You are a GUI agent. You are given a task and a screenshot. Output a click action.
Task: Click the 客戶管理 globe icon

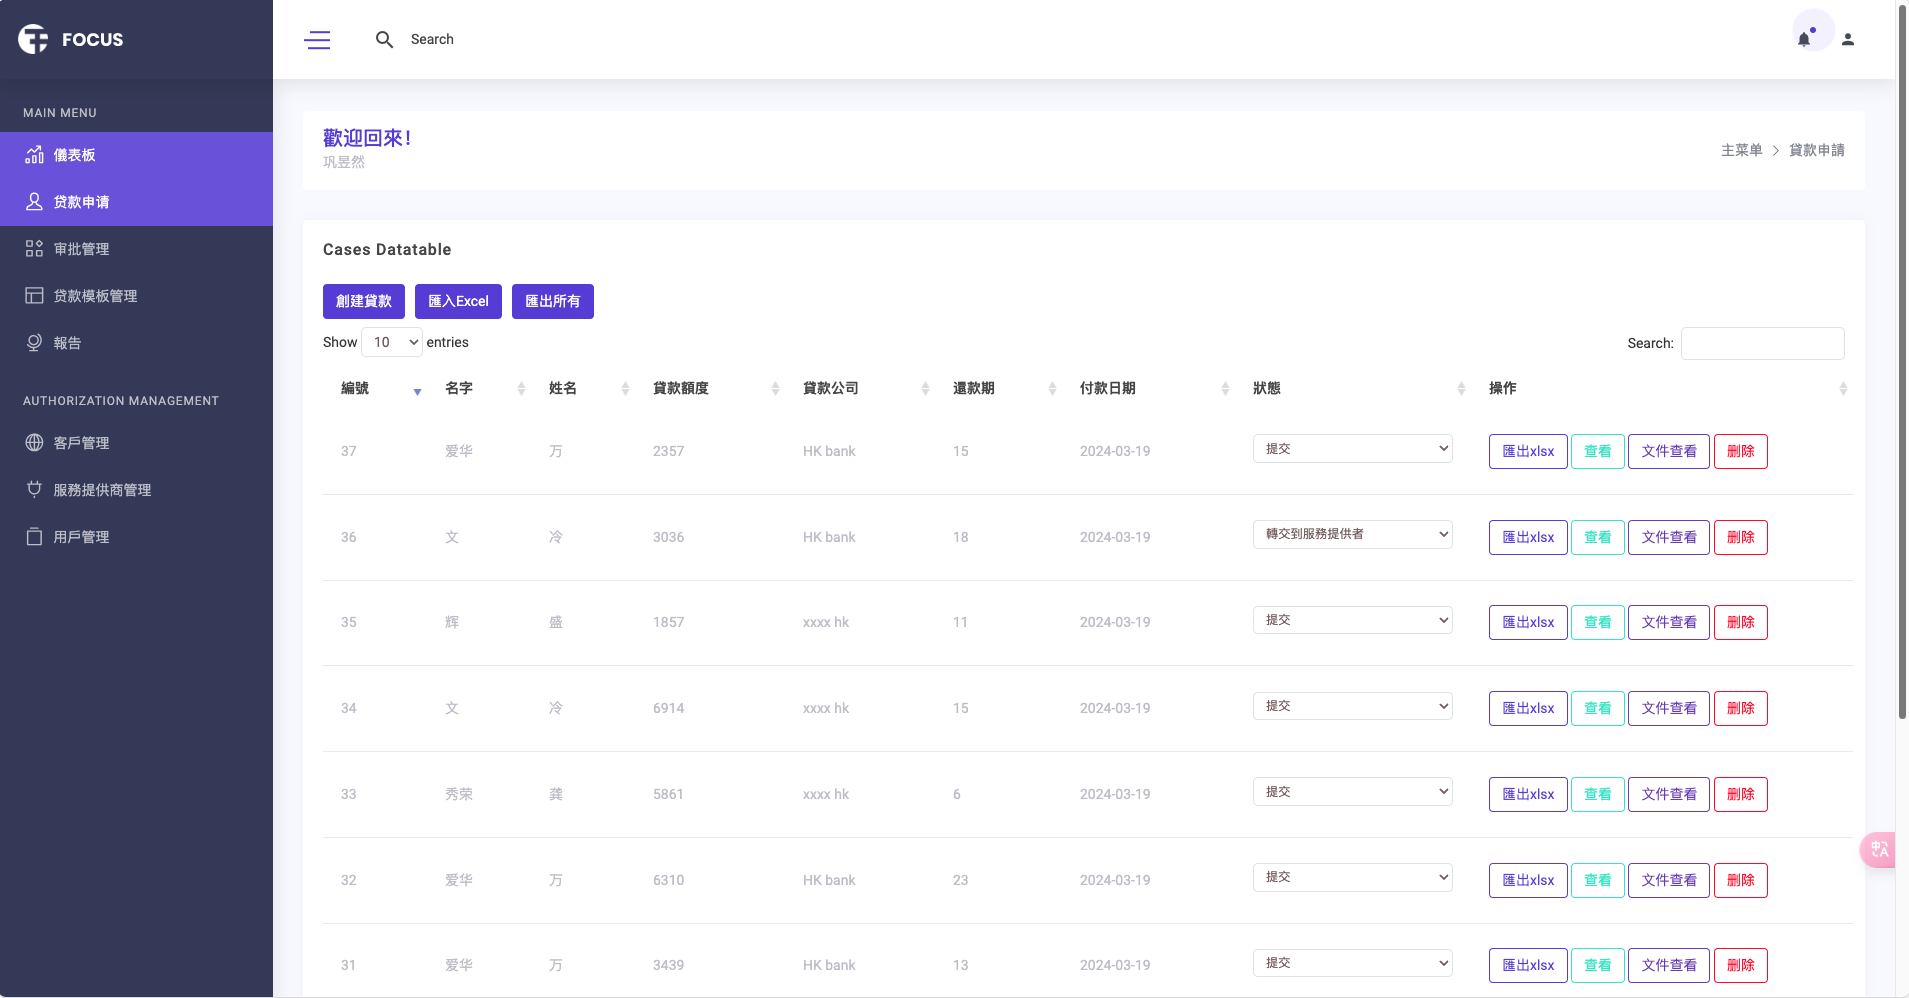34,443
